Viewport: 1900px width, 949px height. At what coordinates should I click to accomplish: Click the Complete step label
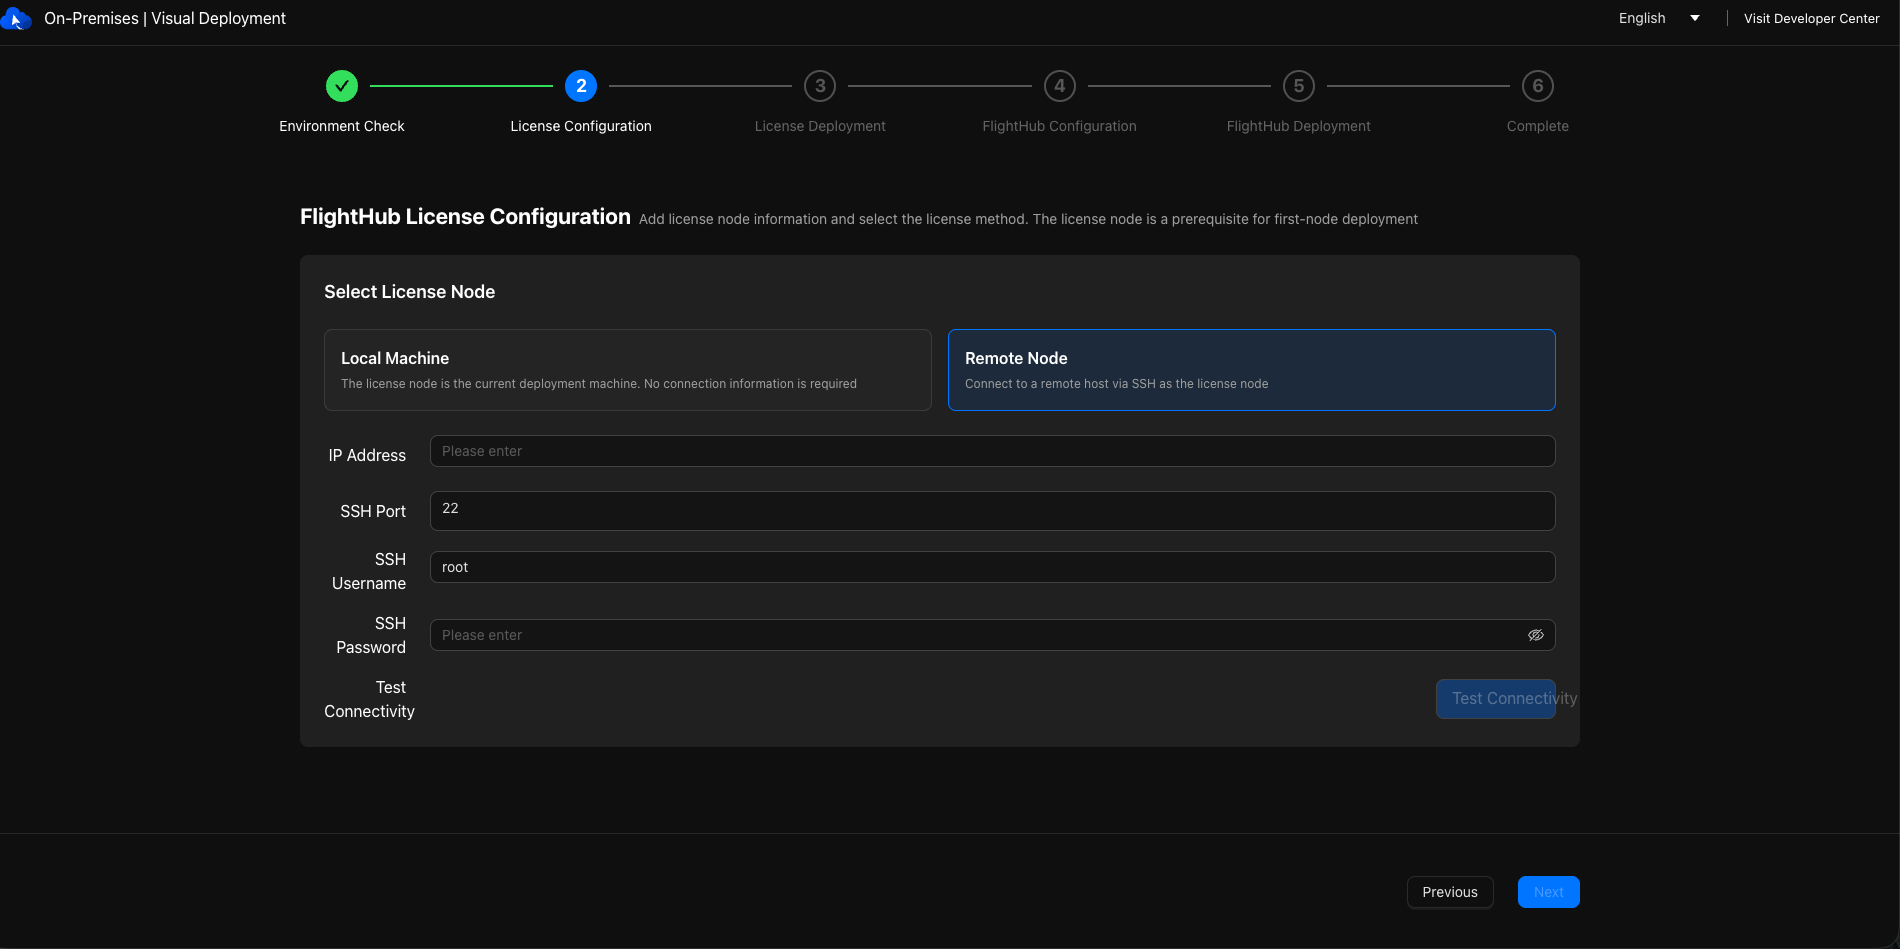[x=1538, y=126]
